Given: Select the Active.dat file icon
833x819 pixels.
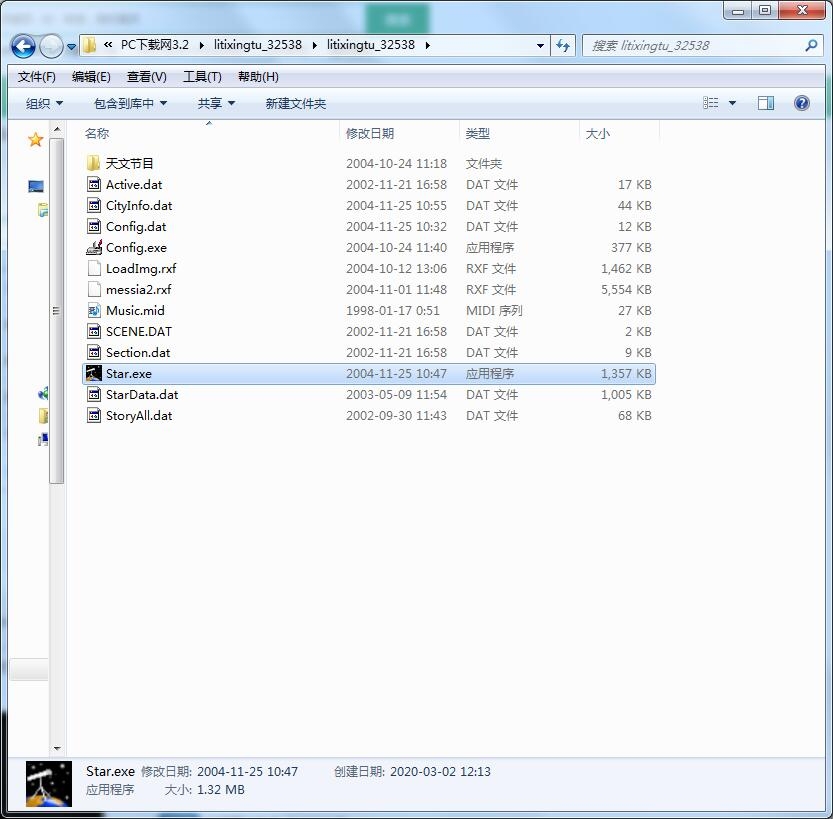Looking at the screenshot, I should pyautogui.click(x=94, y=184).
